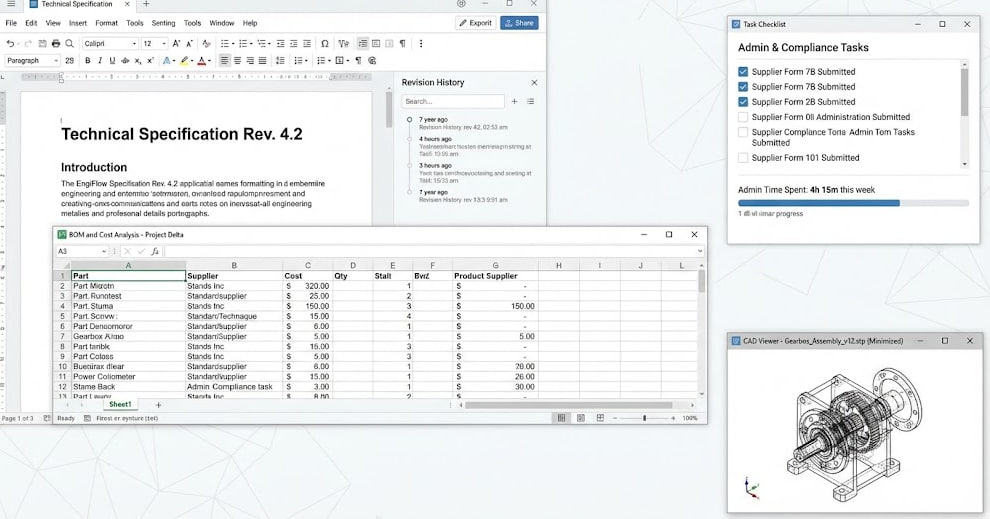Image resolution: width=990 pixels, height=519 pixels.
Task: Check Supplier Form 101 Submitted
Action: click(743, 158)
